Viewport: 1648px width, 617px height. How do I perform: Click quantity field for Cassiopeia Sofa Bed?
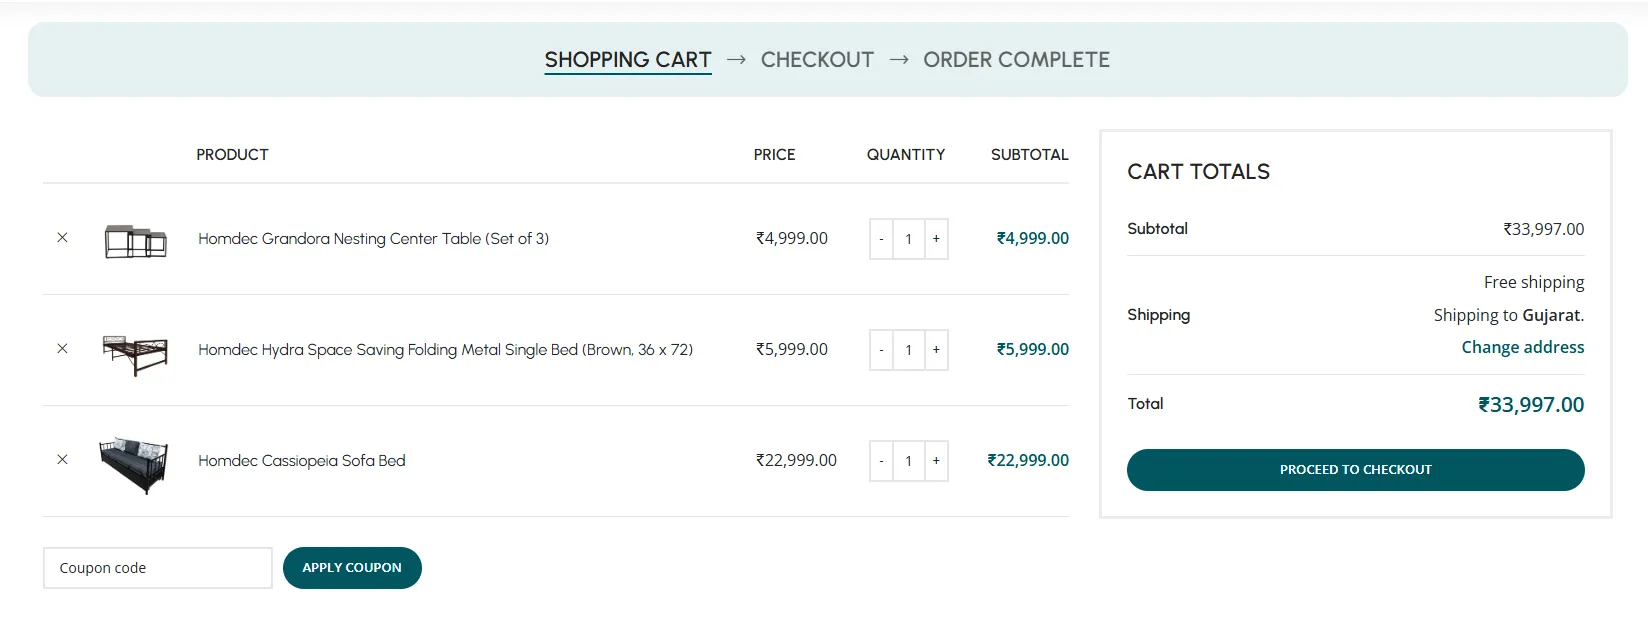(909, 461)
